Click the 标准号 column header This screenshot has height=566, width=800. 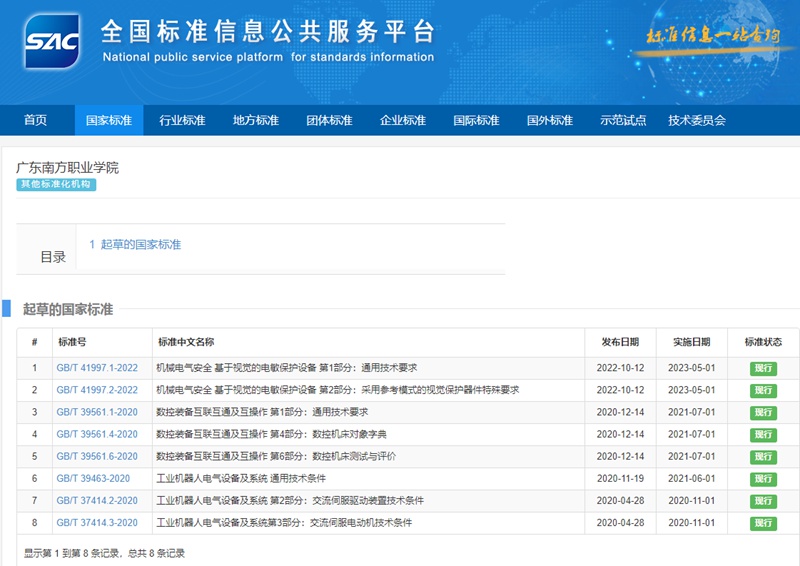[72, 342]
